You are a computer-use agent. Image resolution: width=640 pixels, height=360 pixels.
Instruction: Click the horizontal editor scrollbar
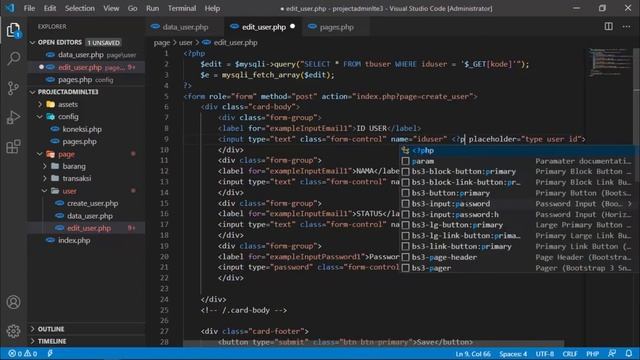click(373, 344)
